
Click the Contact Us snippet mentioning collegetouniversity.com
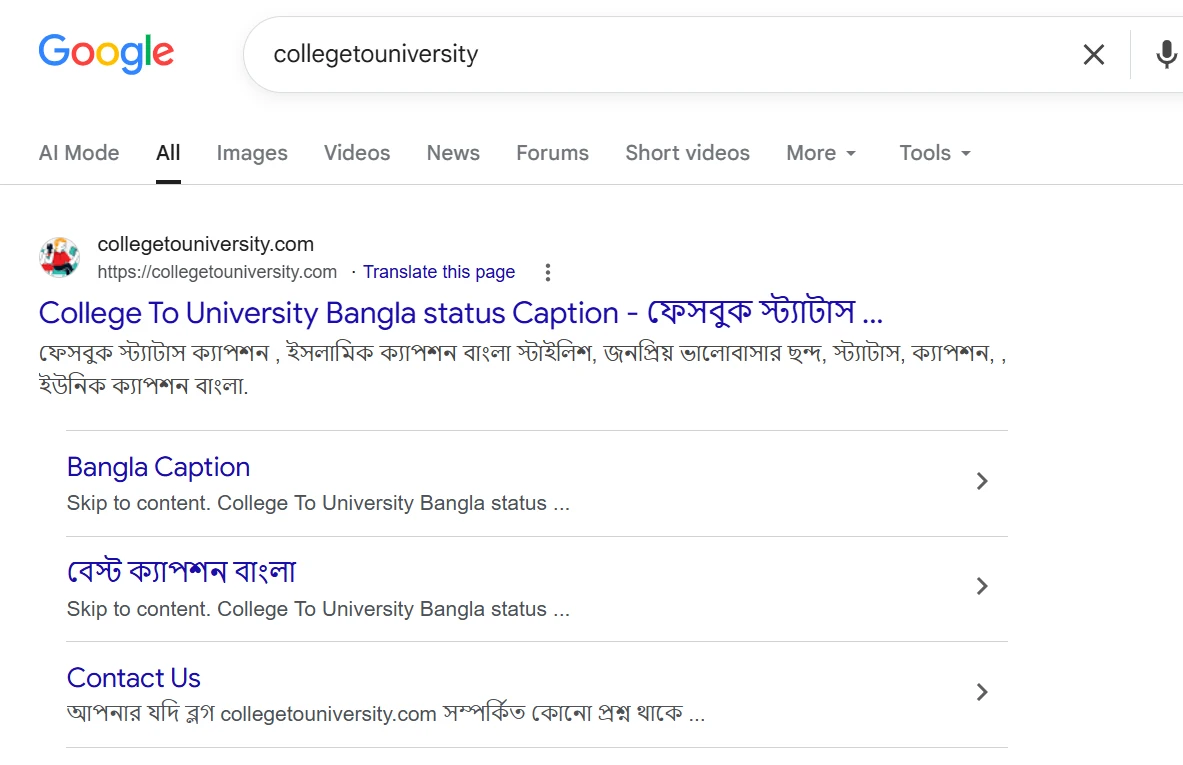(386, 714)
